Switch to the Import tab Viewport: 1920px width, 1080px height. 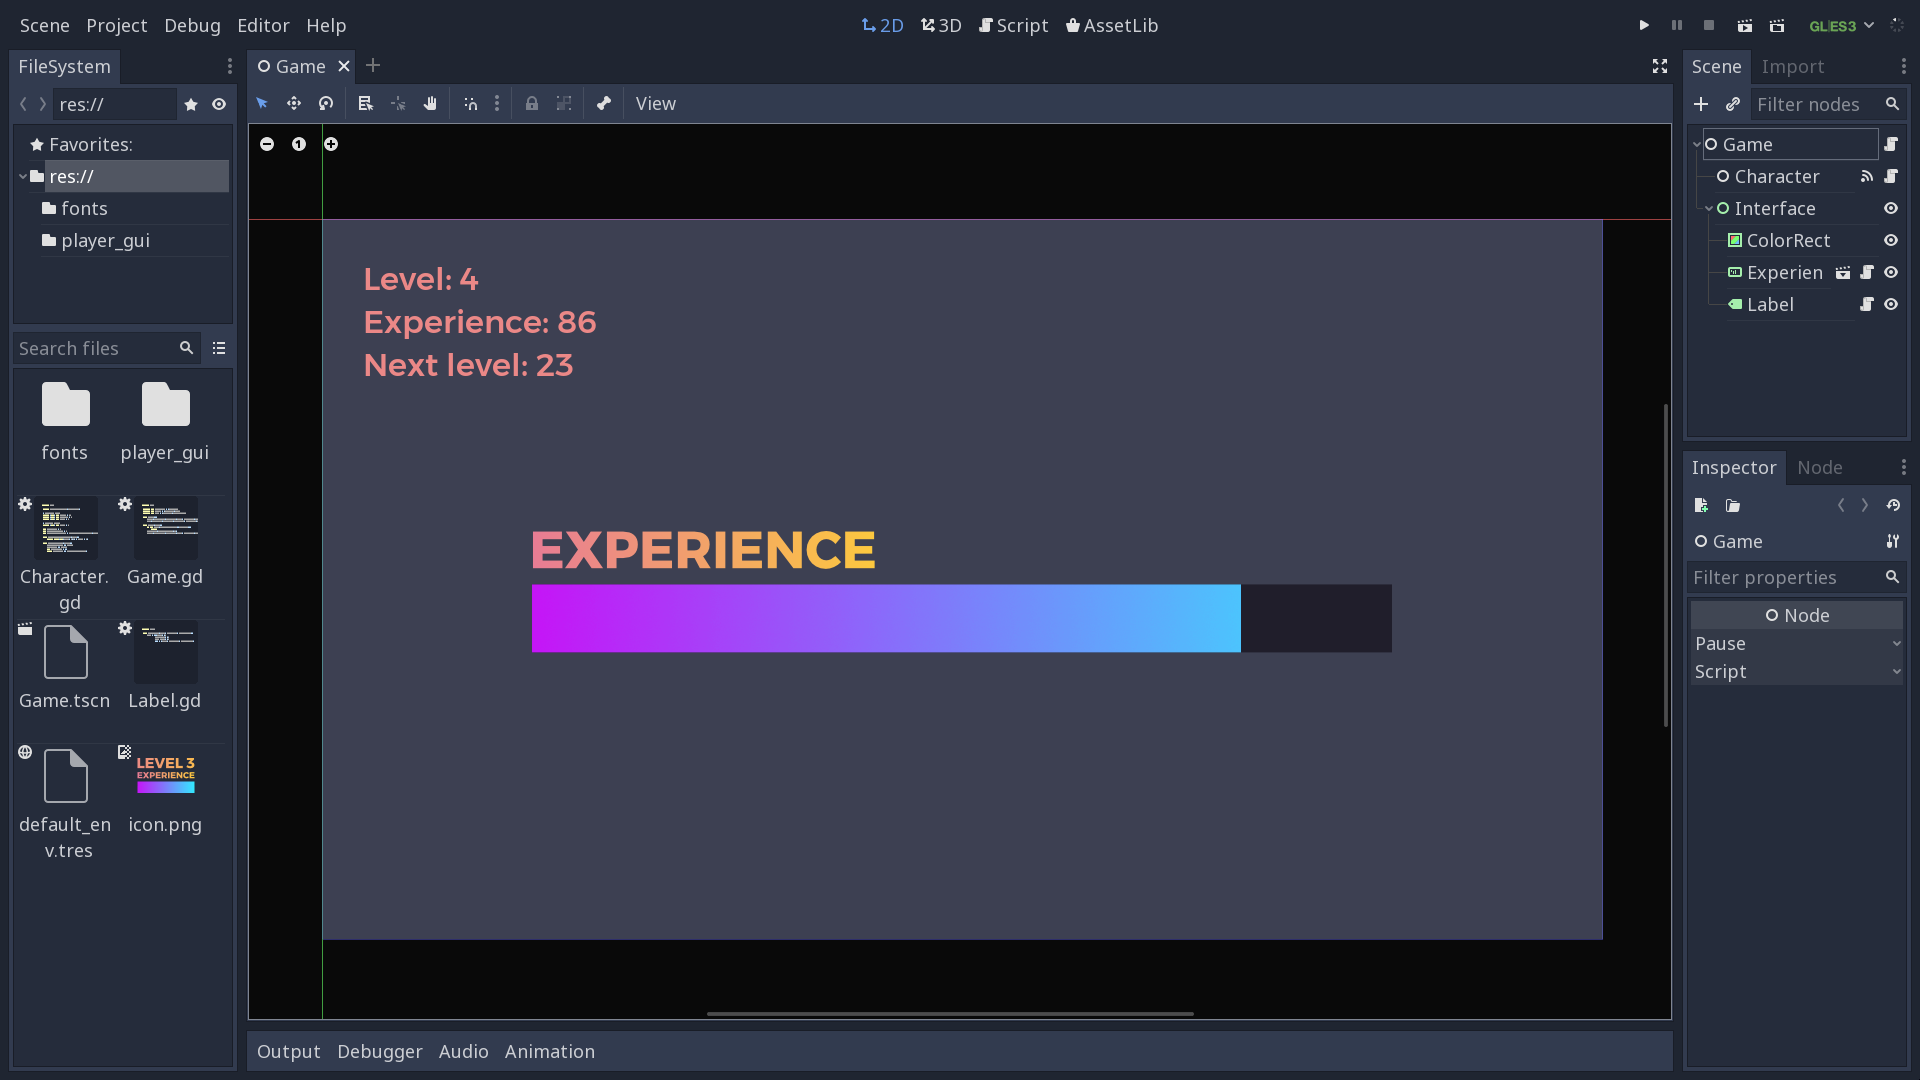(1793, 66)
